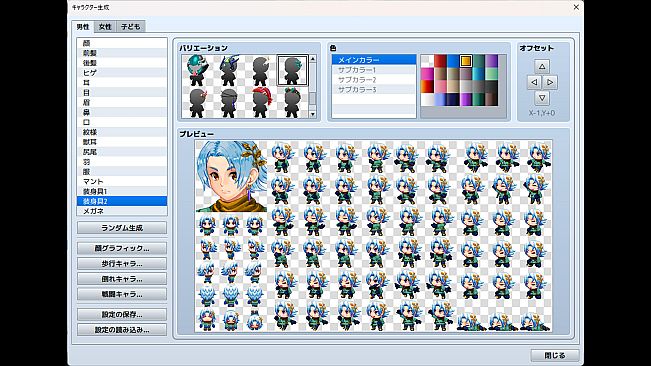Select 後髪 in the parts list
Viewport: 651px width, 366px height.
pyautogui.click(x=122, y=63)
